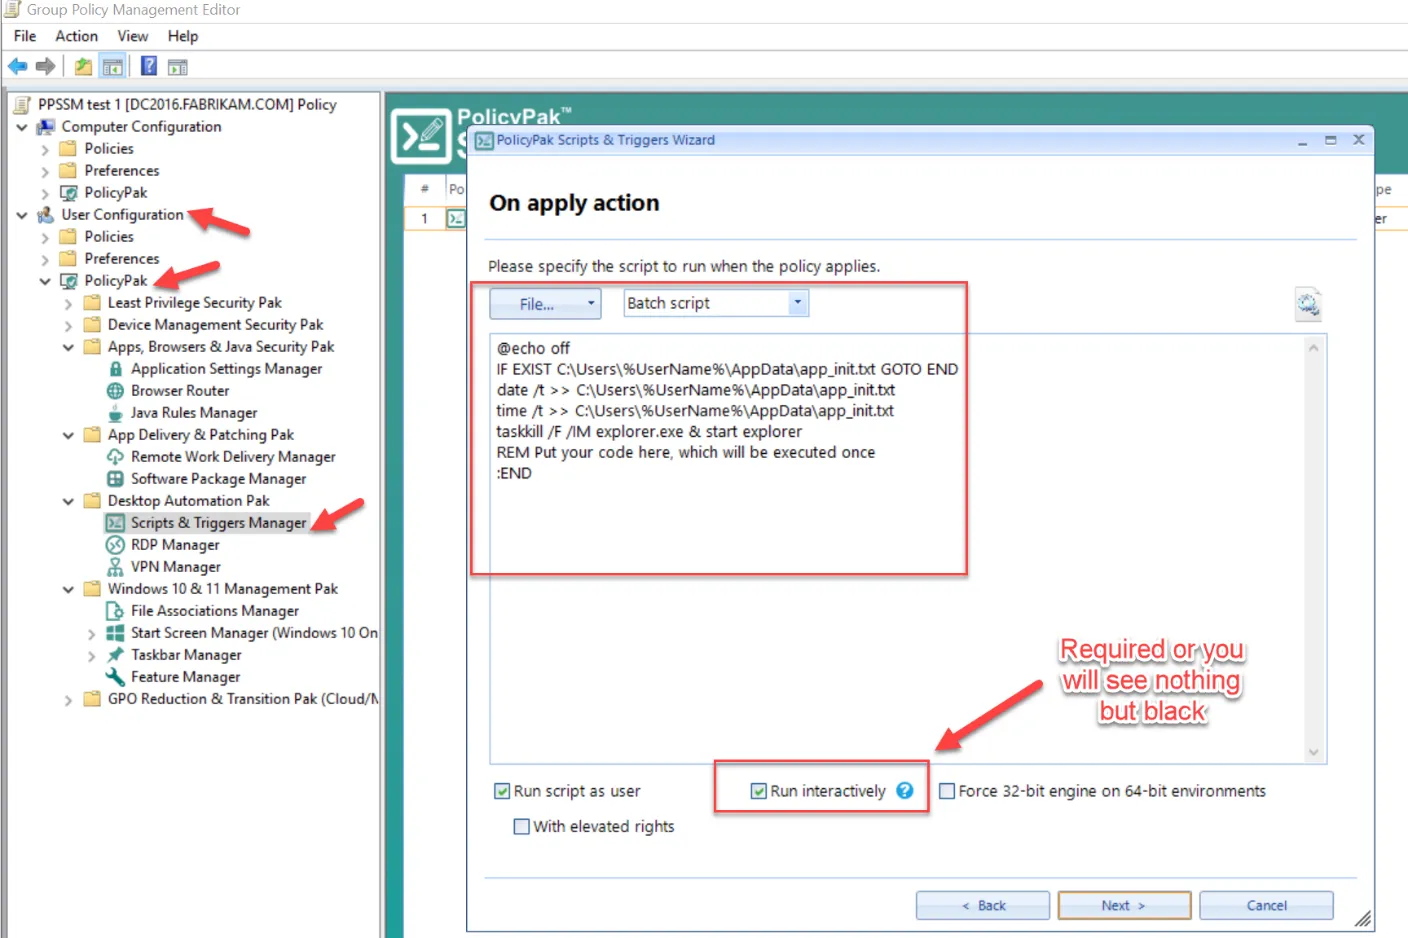Image resolution: width=1408 pixels, height=938 pixels.
Task: Collapse the Desktop Automation Pak node
Action: click(68, 501)
